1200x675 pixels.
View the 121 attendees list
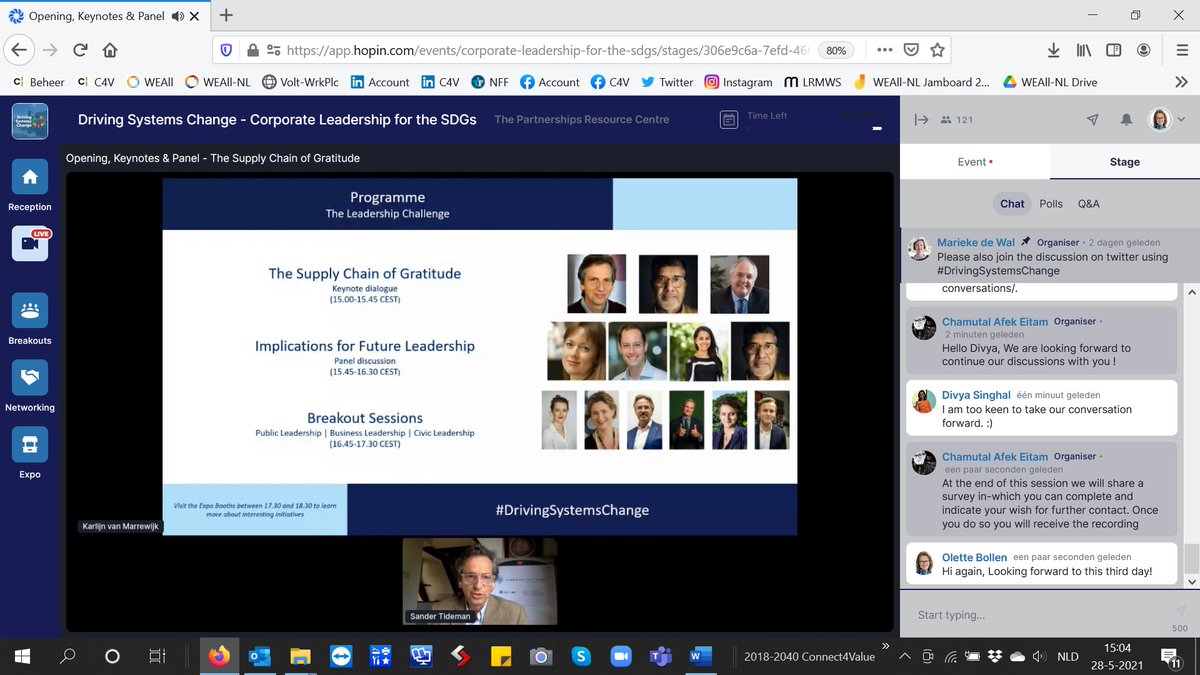(x=957, y=120)
